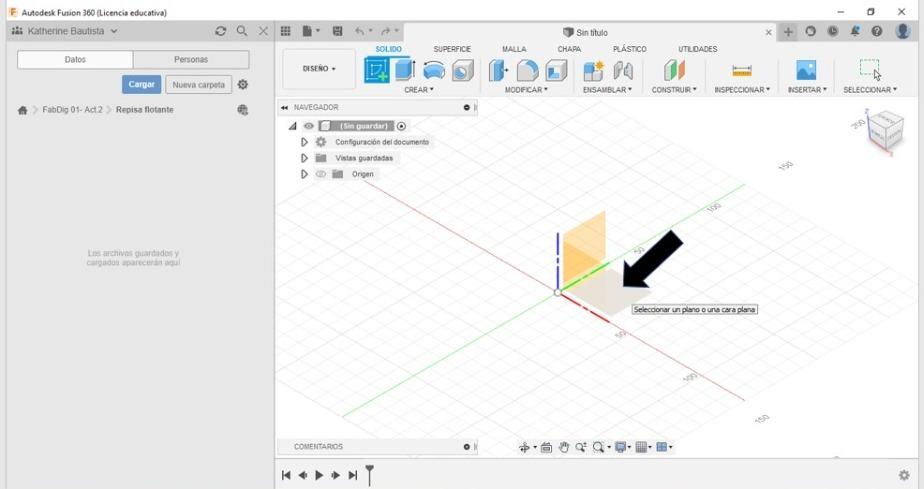The image size is (924, 489).
Task: Open the DISEÑO workspace dropdown
Action: pyautogui.click(x=319, y=69)
